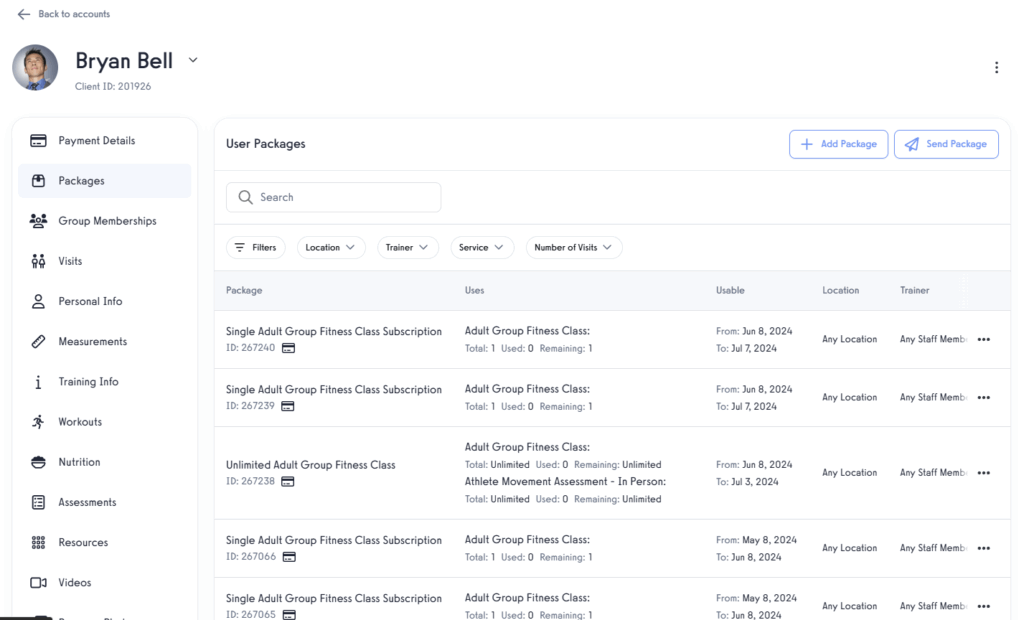Viewport: 1024px width, 620px height.
Task: Open the Filters panel
Action: [x=256, y=247]
